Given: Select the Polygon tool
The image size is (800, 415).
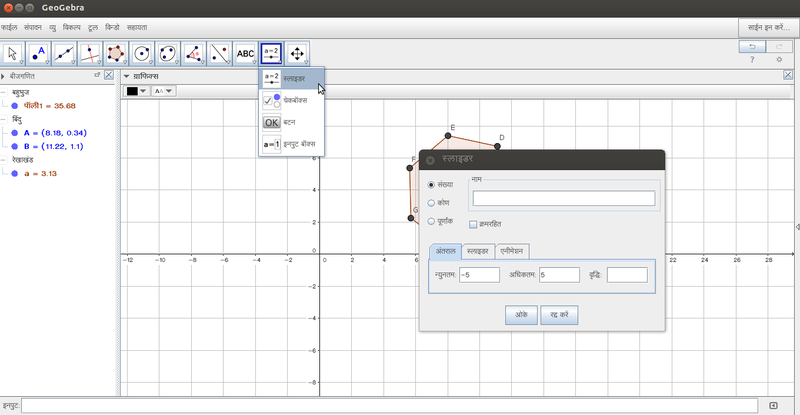Looking at the screenshot, I should [x=116, y=54].
